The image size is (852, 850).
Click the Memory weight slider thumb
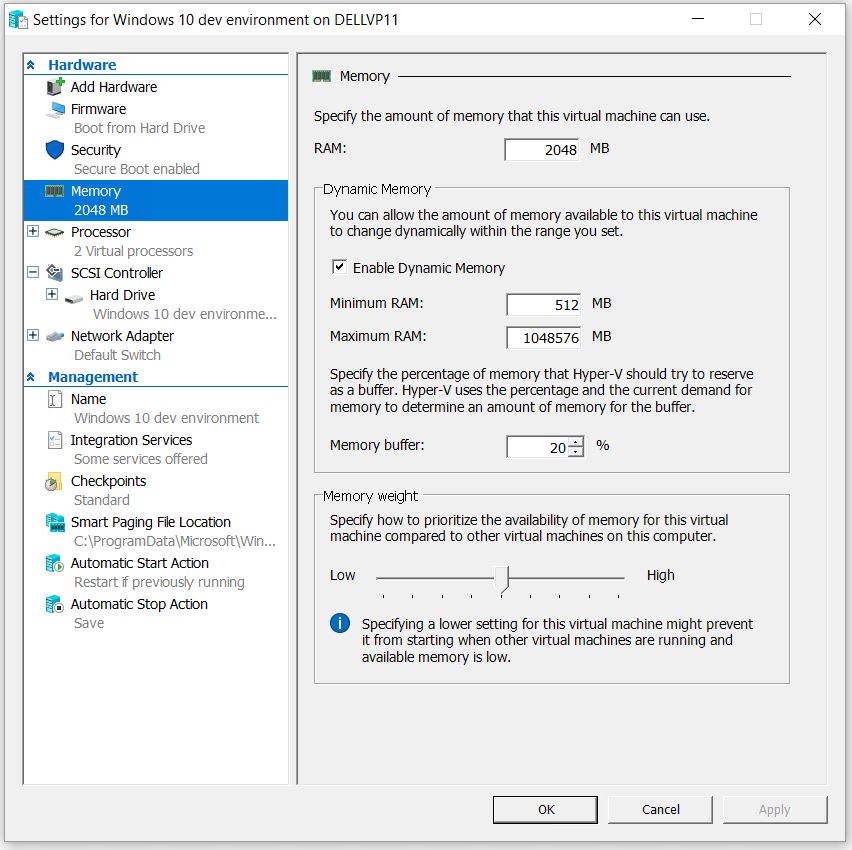[503, 578]
